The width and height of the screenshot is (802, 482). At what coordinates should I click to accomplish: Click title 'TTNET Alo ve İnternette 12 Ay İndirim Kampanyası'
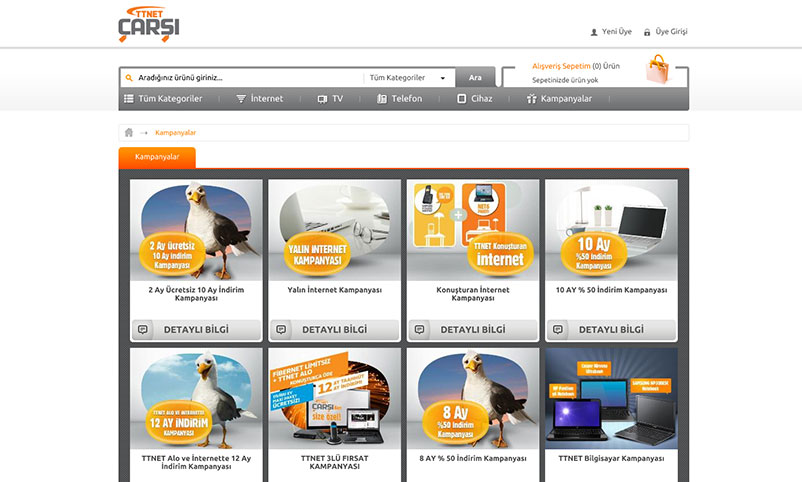point(196,463)
